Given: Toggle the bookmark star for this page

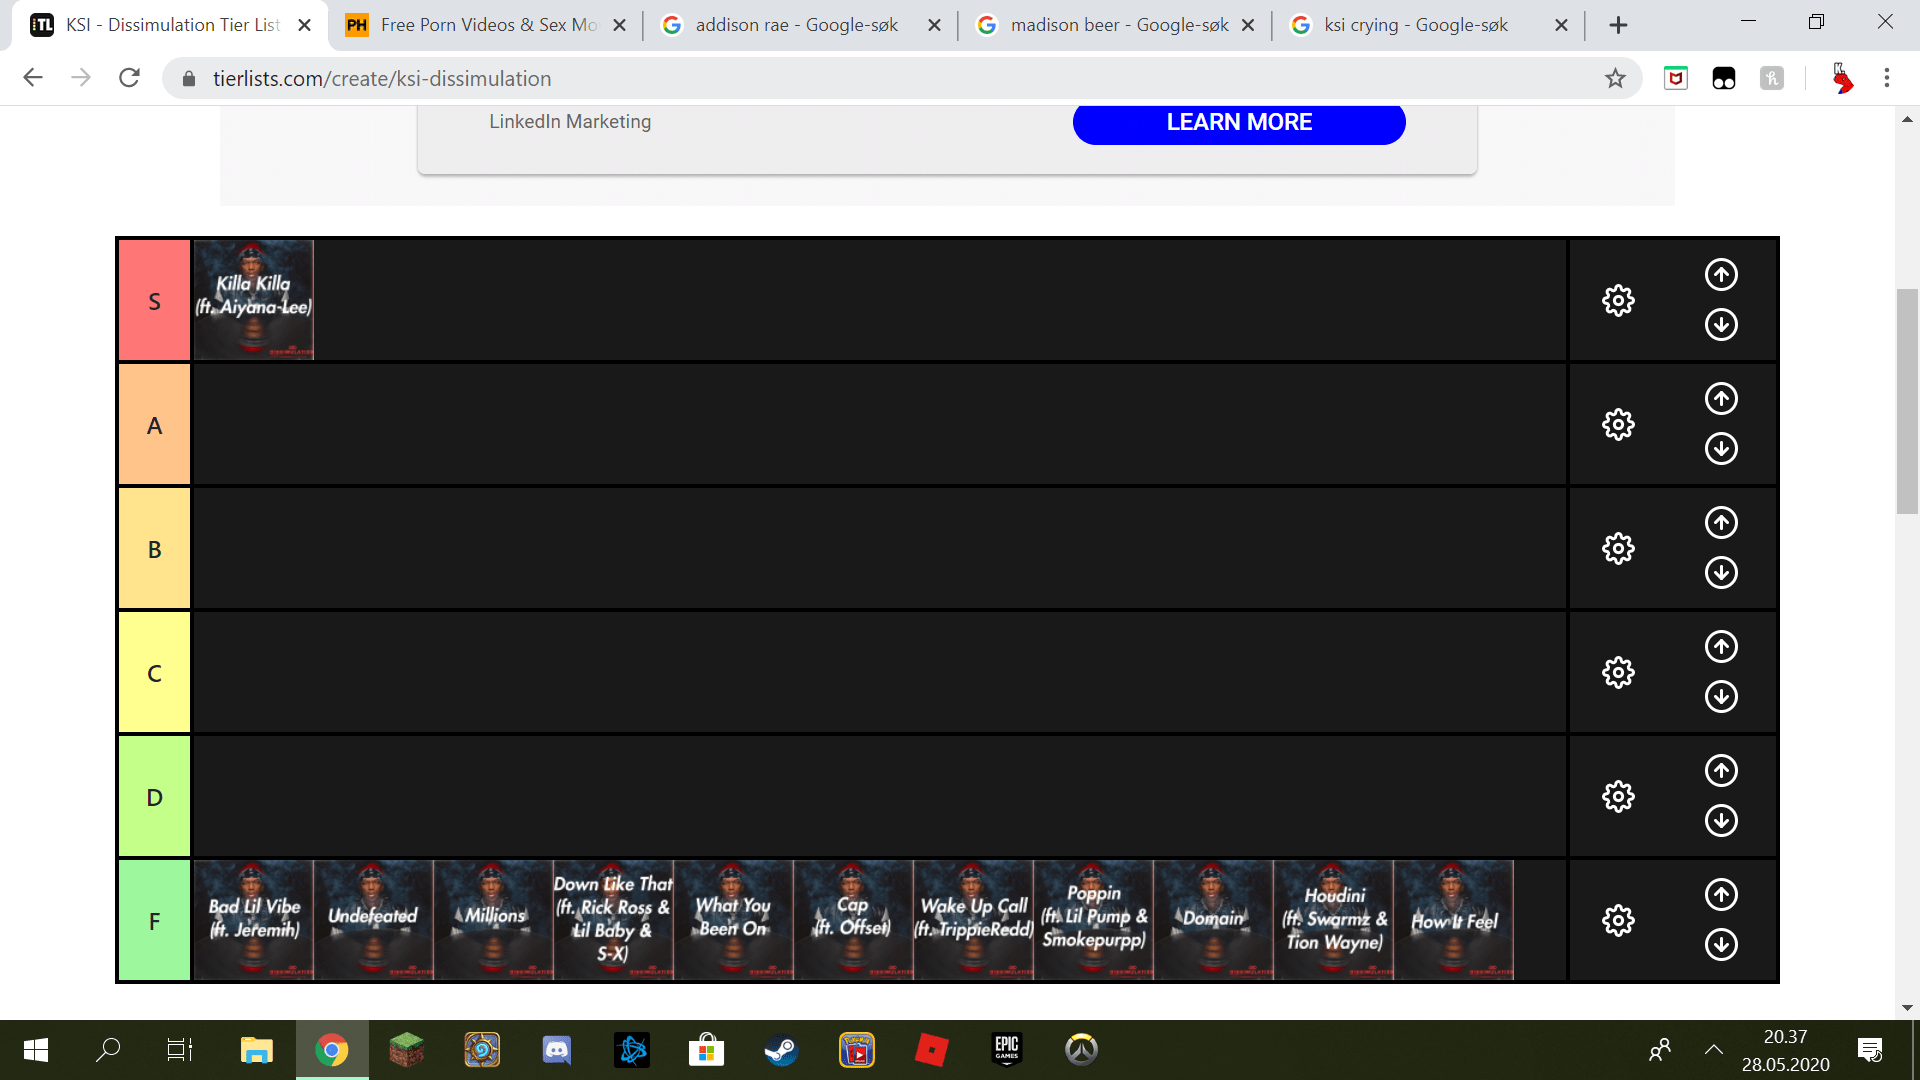Looking at the screenshot, I should [1614, 78].
